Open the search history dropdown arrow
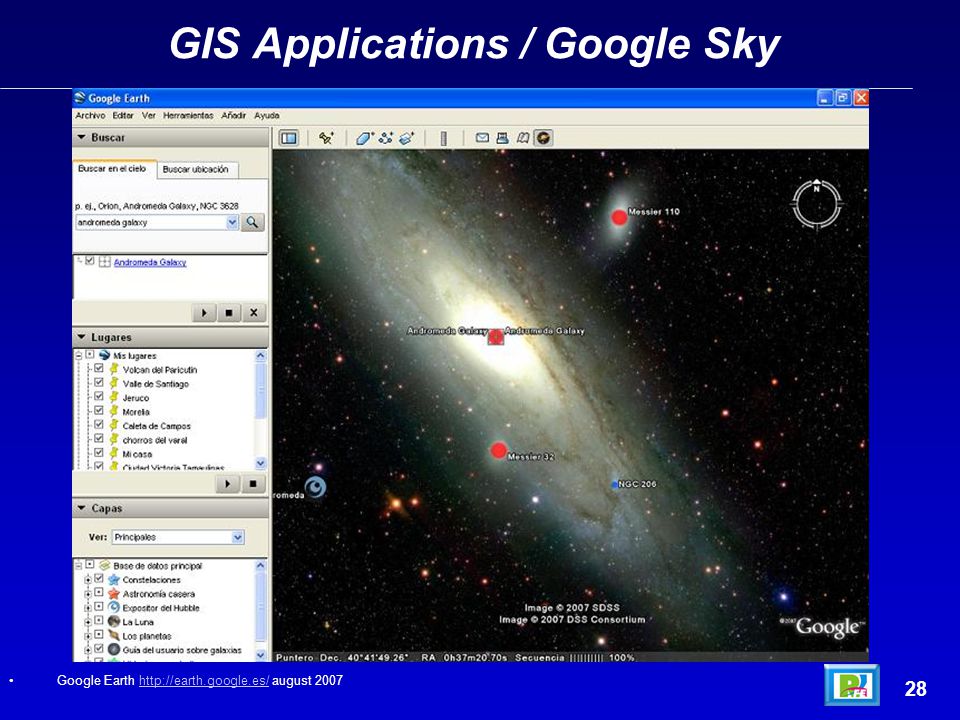Image resolution: width=960 pixels, height=720 pixels. pyautogui.click(x=232, y=222)
